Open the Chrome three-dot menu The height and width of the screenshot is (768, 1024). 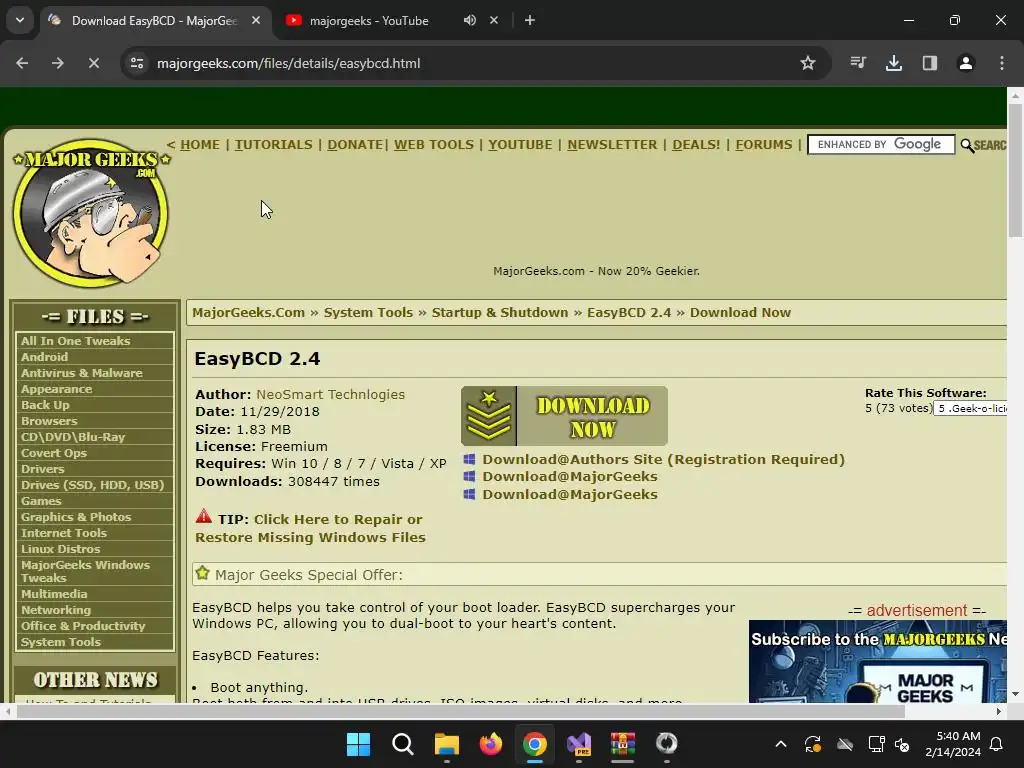[x=1001, y=63]
